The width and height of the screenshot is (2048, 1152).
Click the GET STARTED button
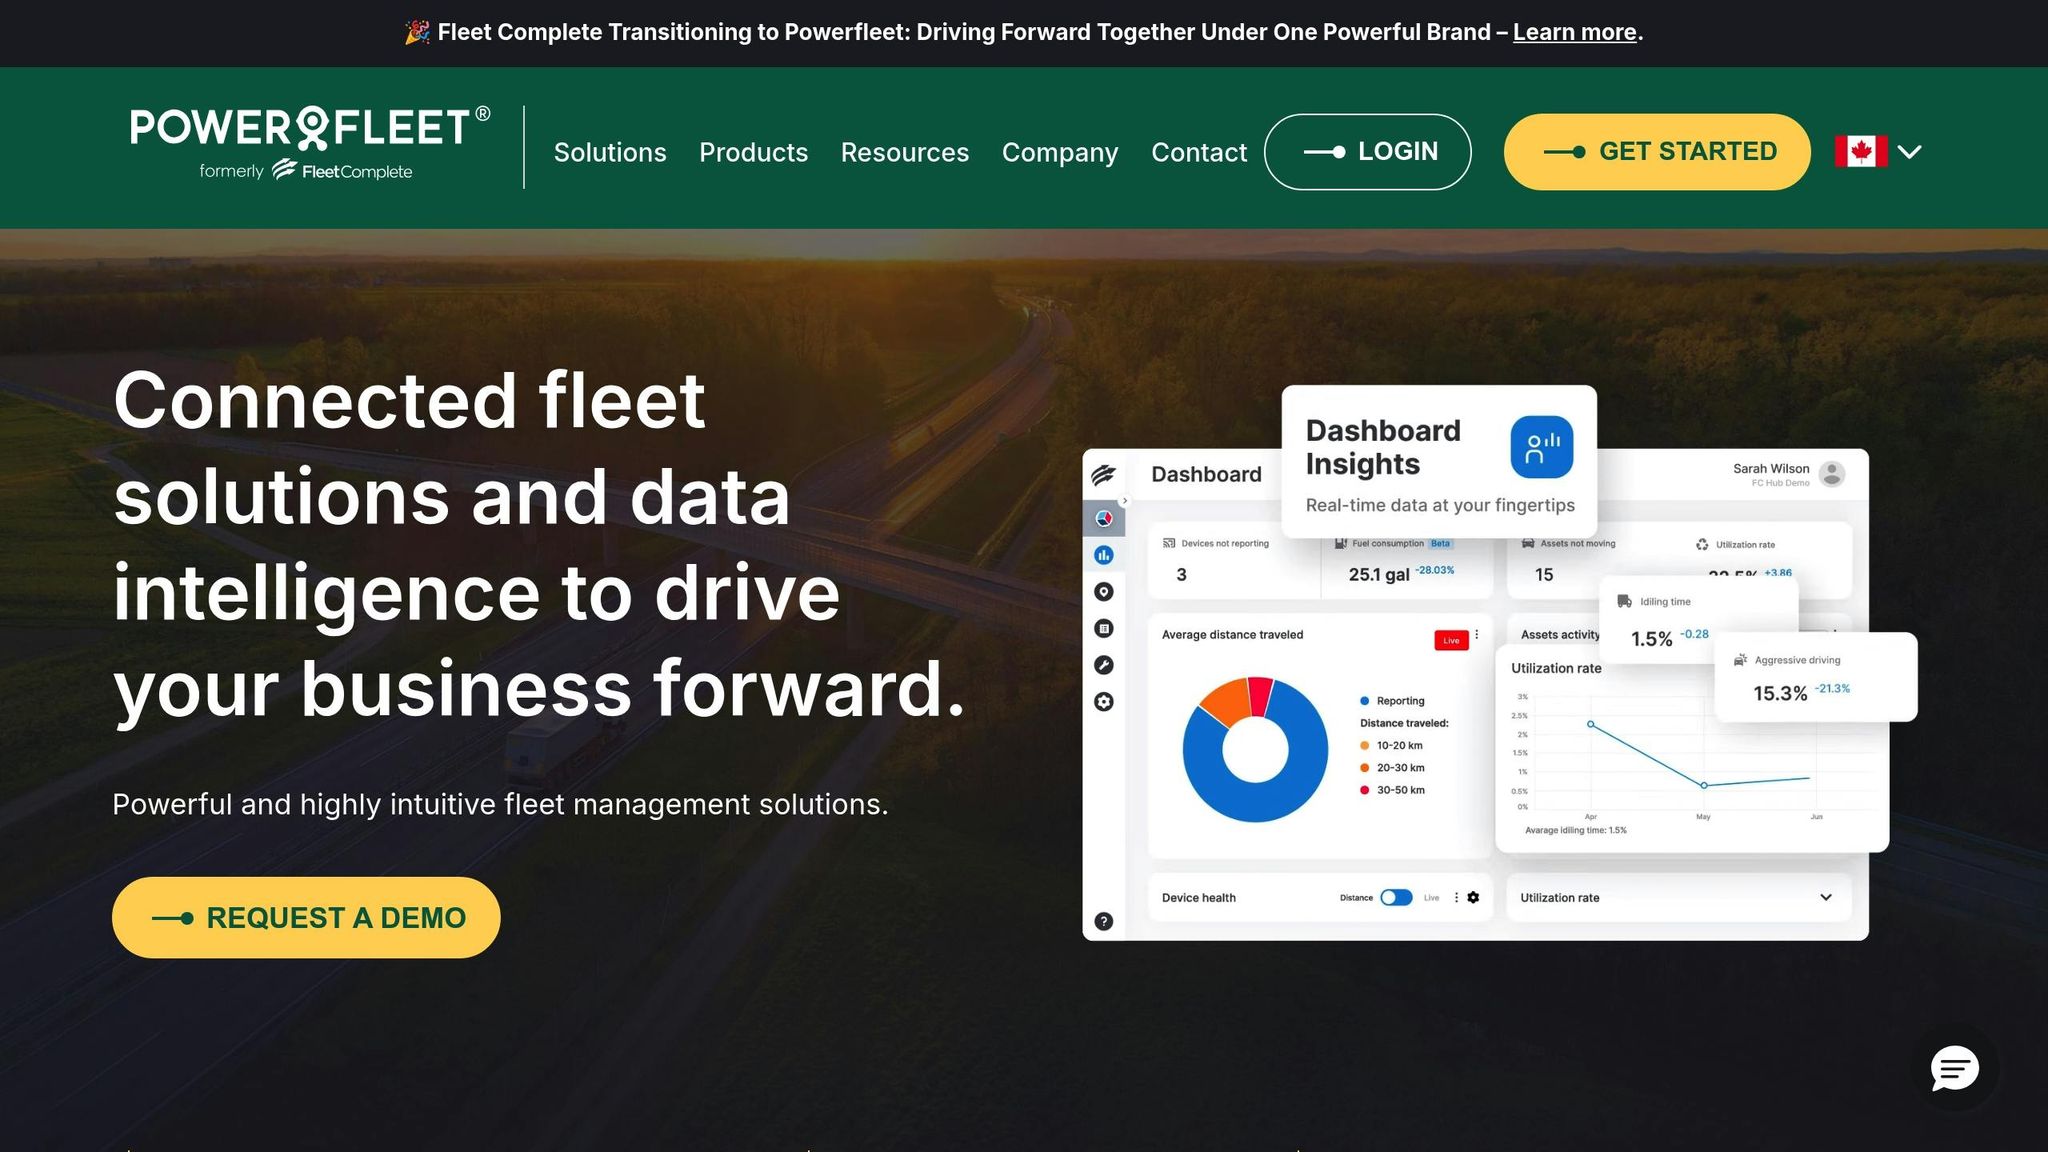[1657, 152]
